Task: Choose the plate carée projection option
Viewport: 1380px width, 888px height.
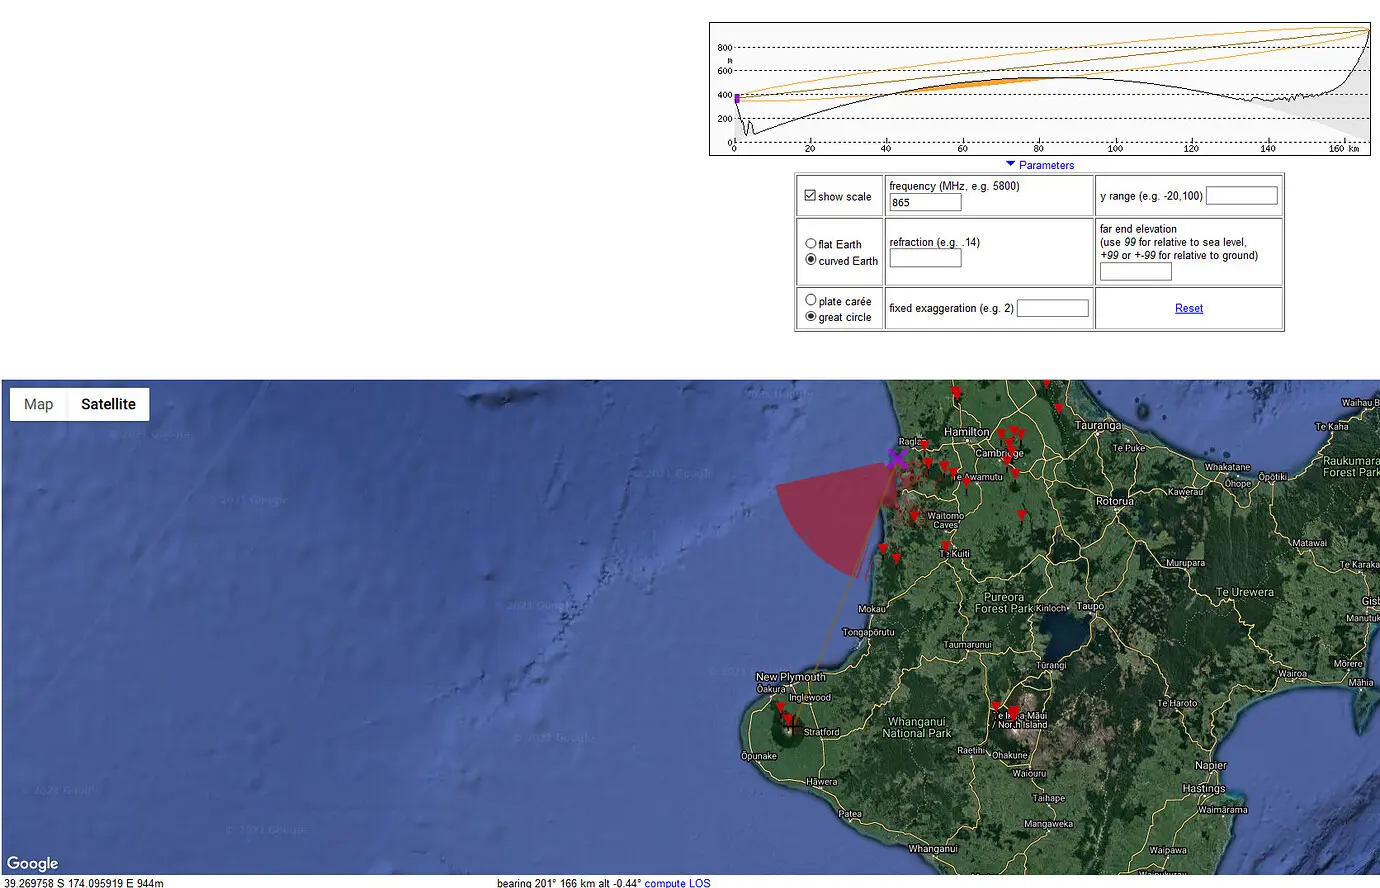Action: pos(810,301)
